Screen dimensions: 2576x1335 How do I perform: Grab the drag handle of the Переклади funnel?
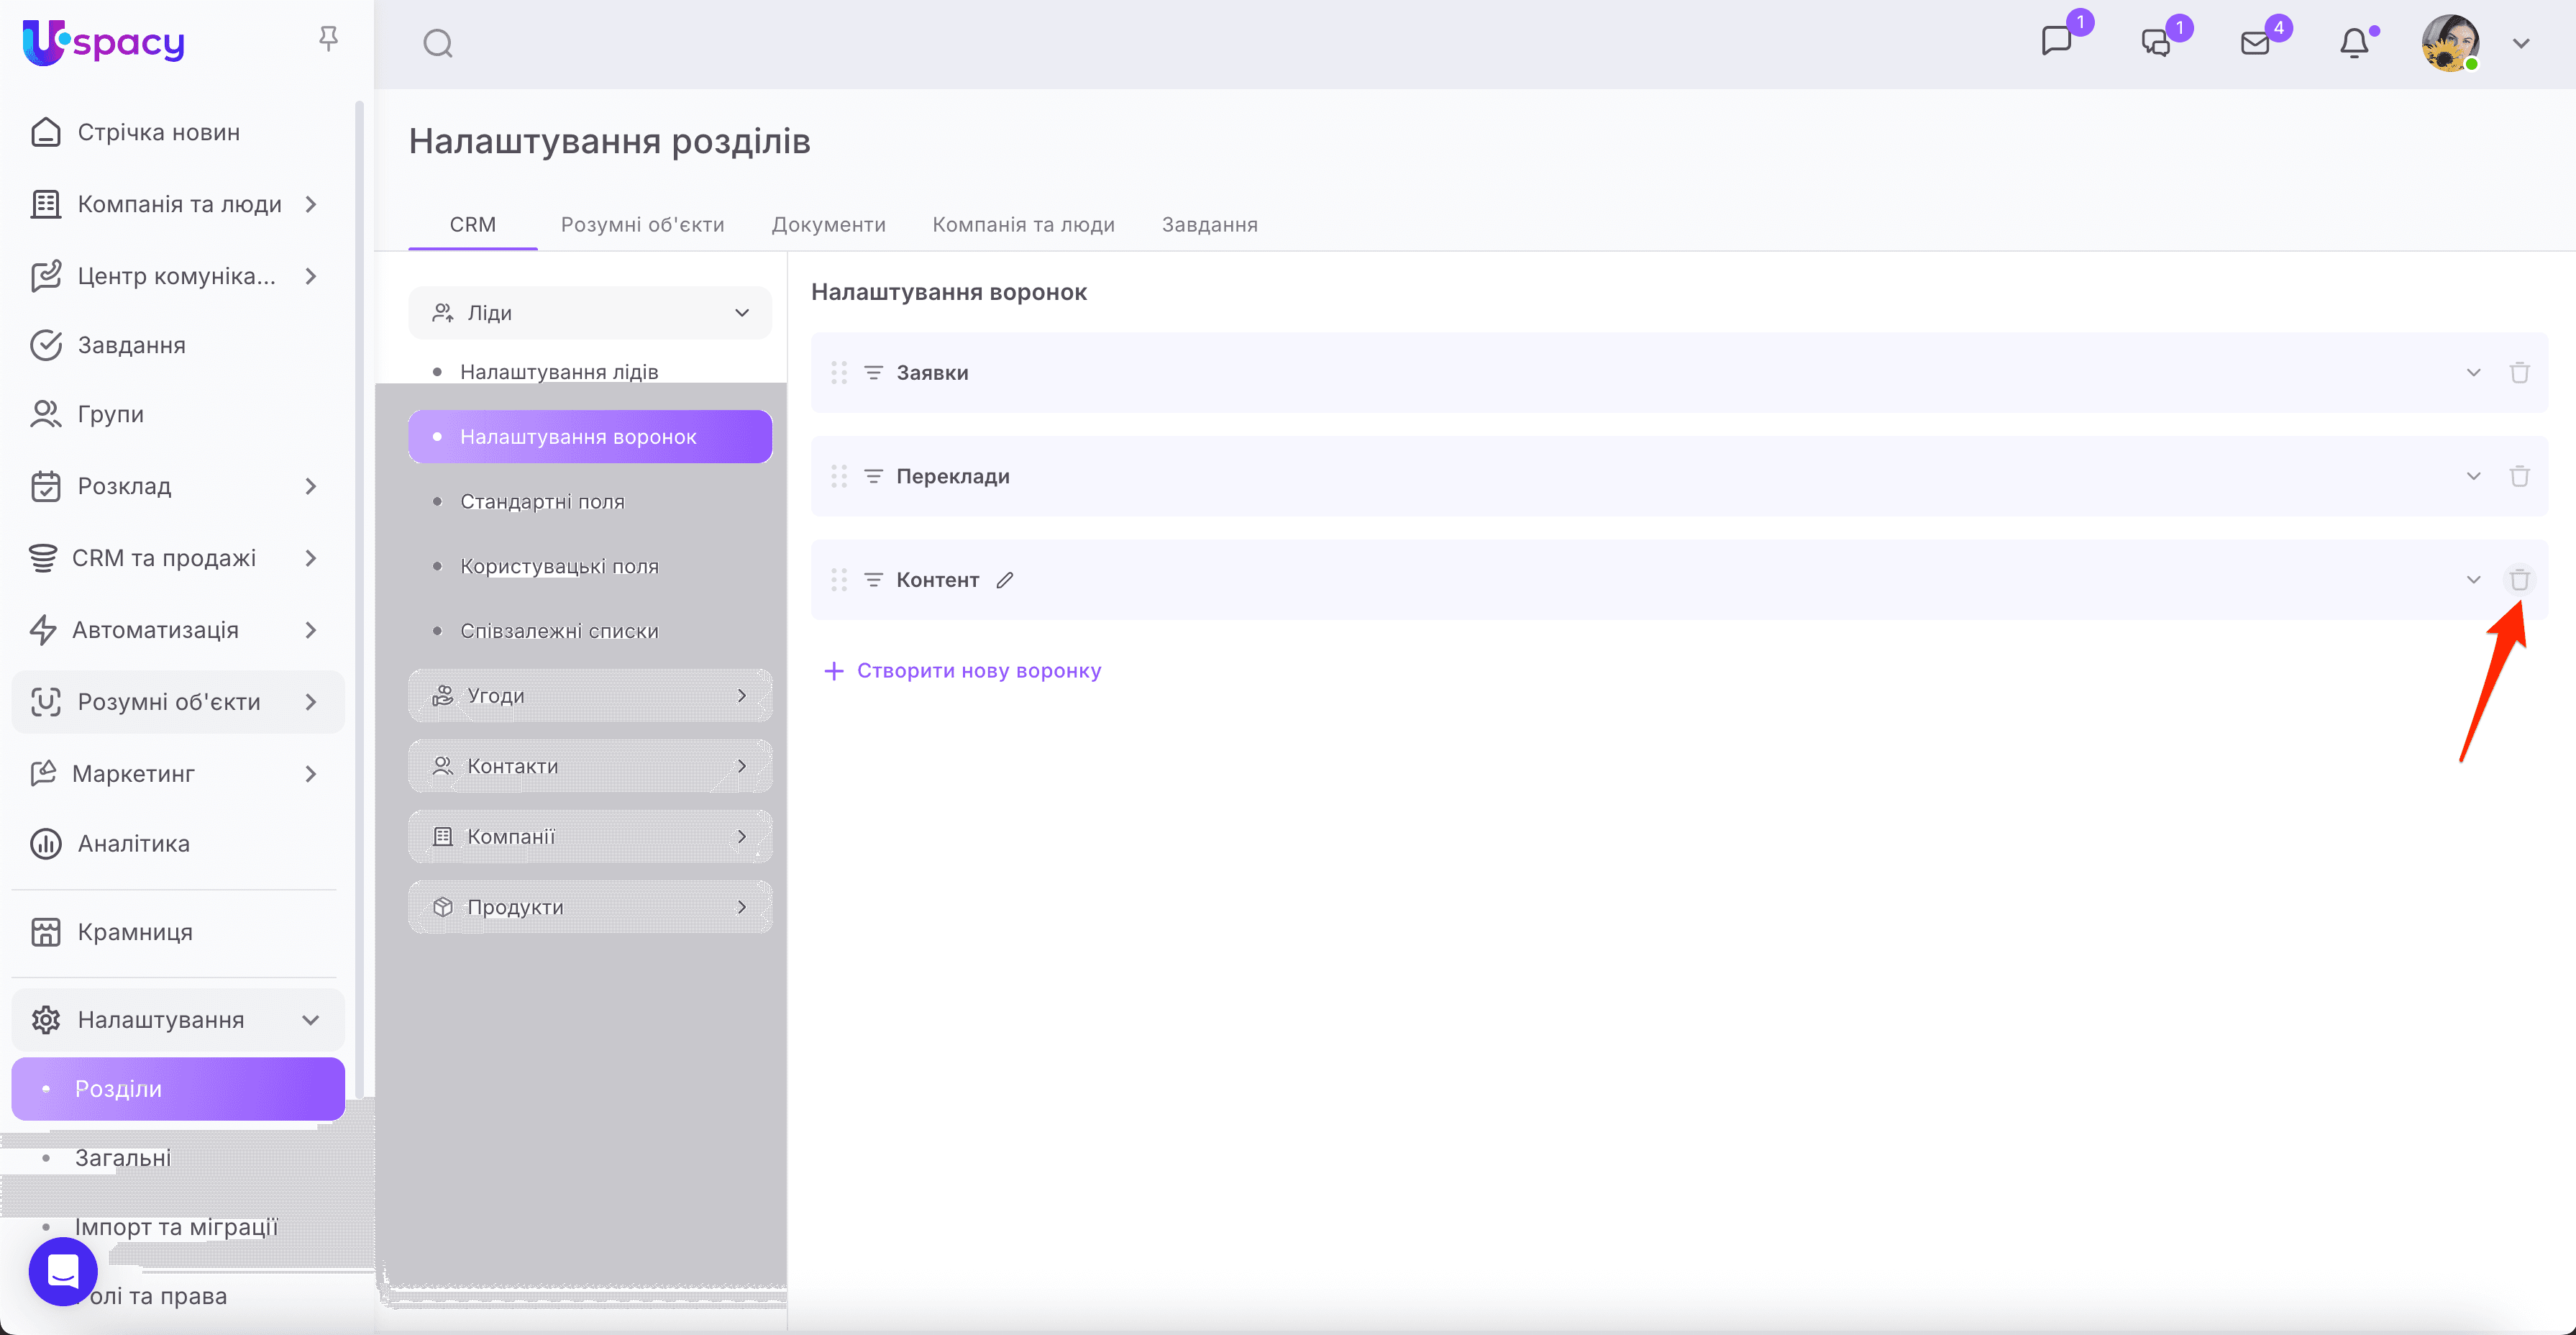point(839,477)
